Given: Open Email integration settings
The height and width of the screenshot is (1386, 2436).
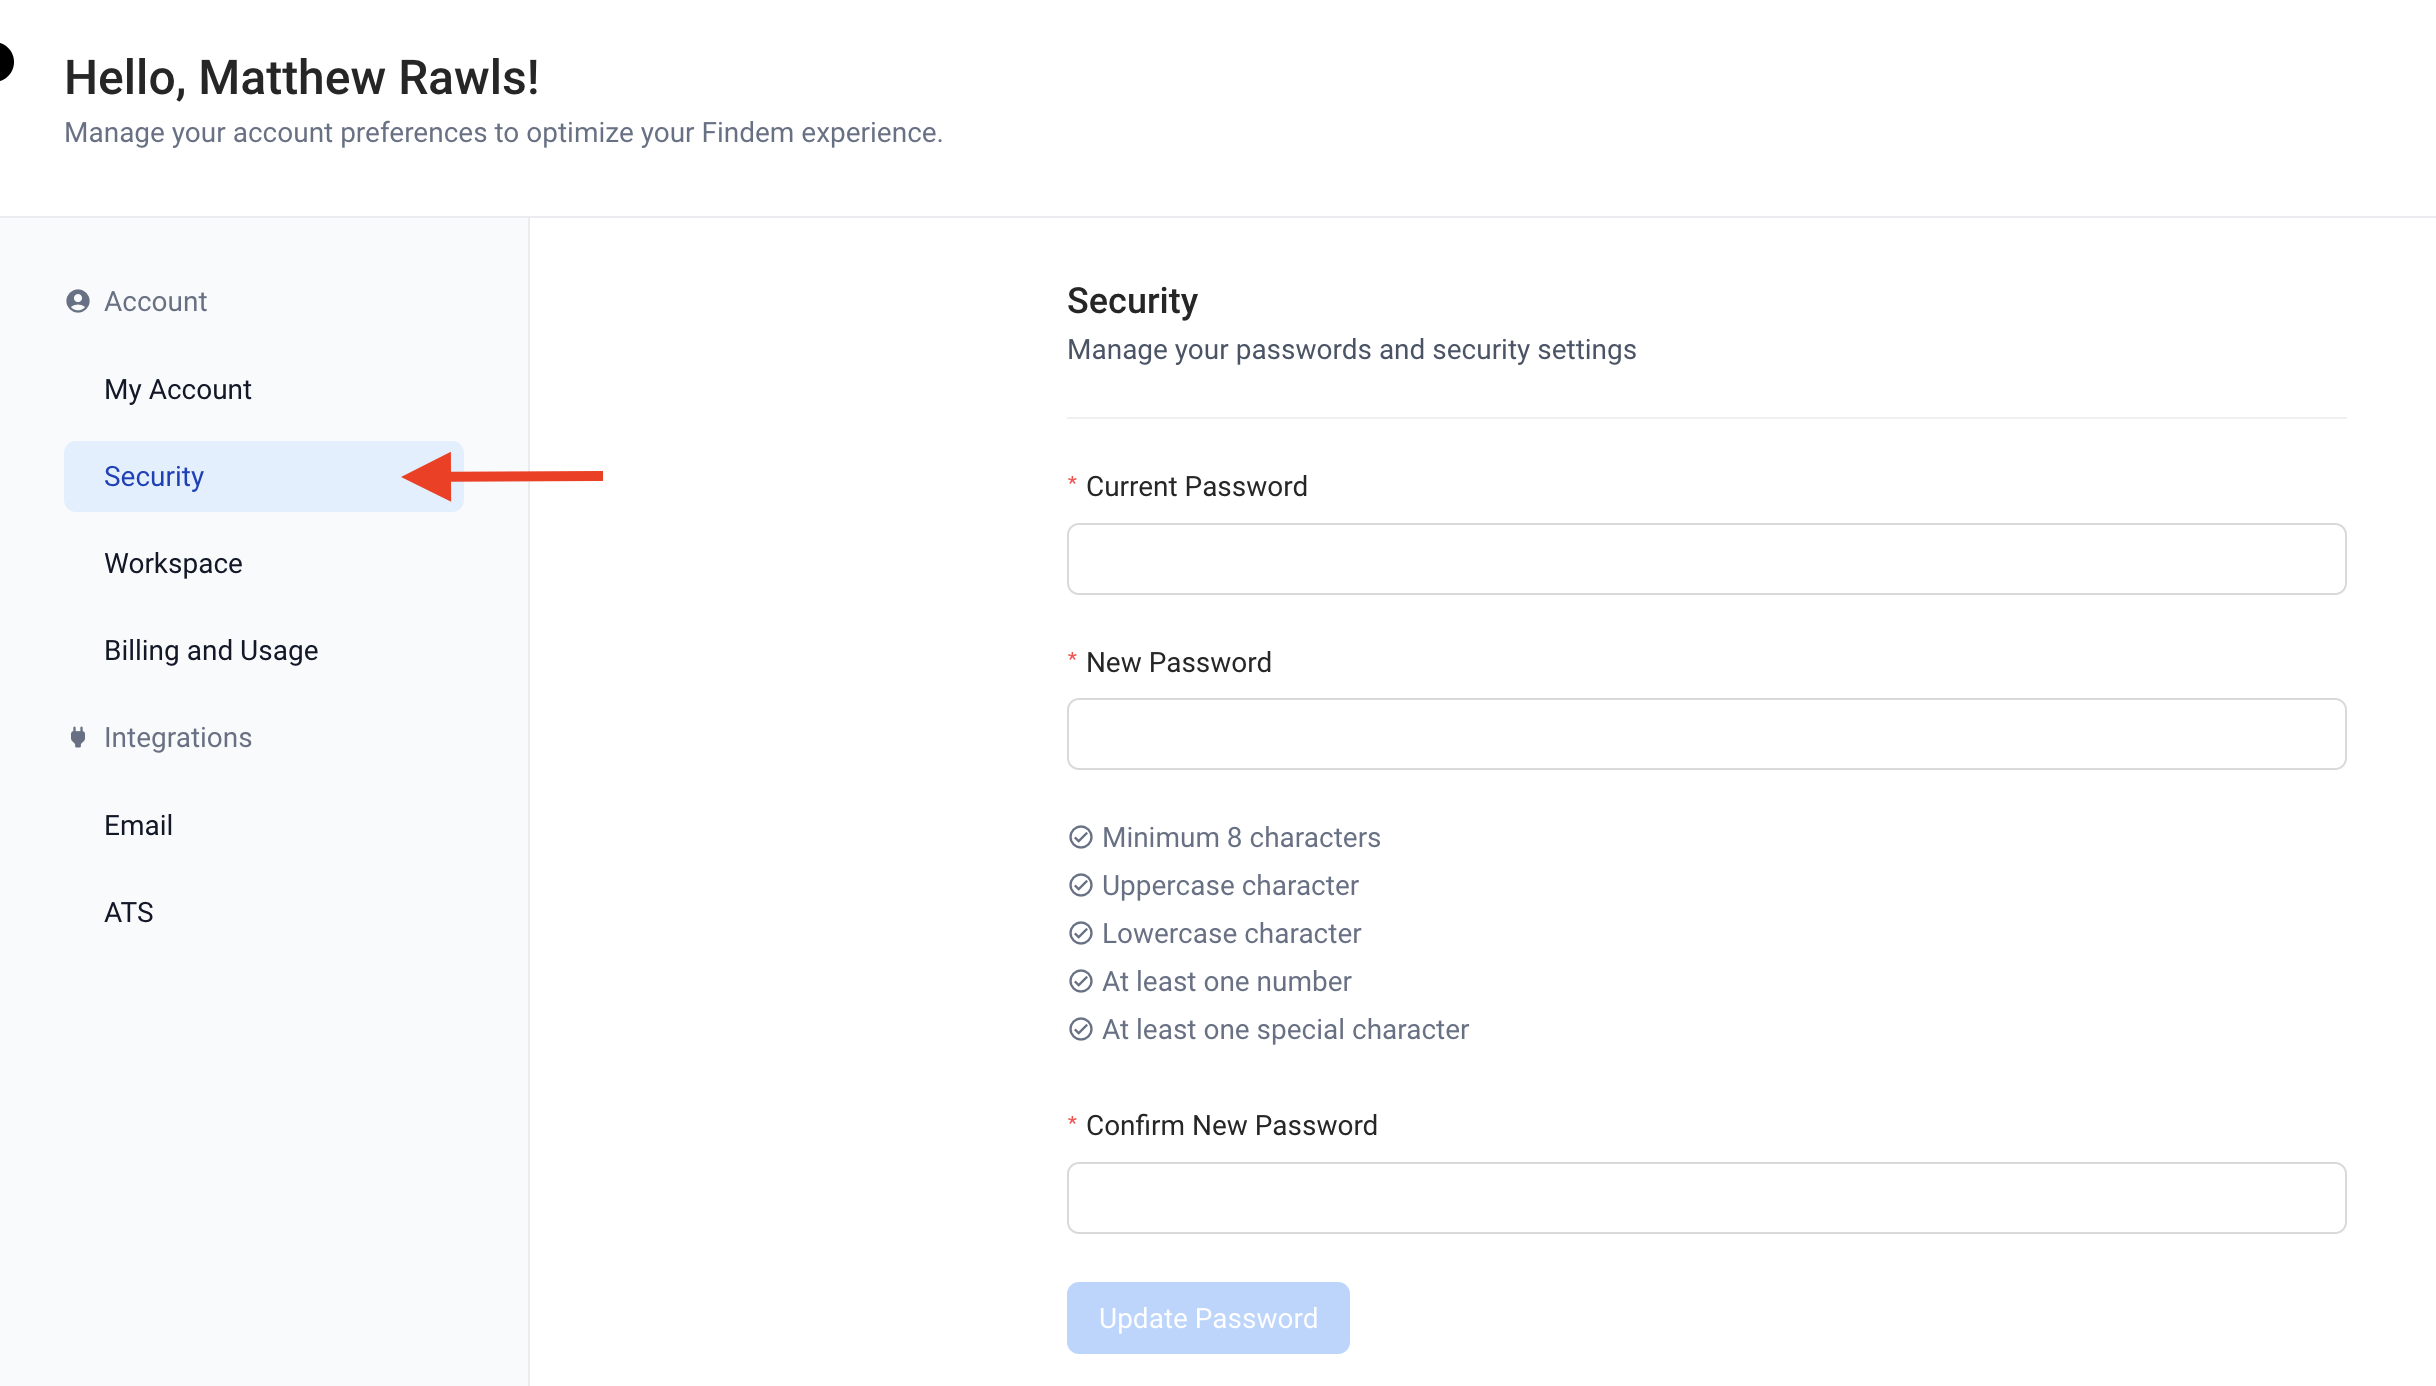Looking at the screenshot, I should tap(138, 825).
